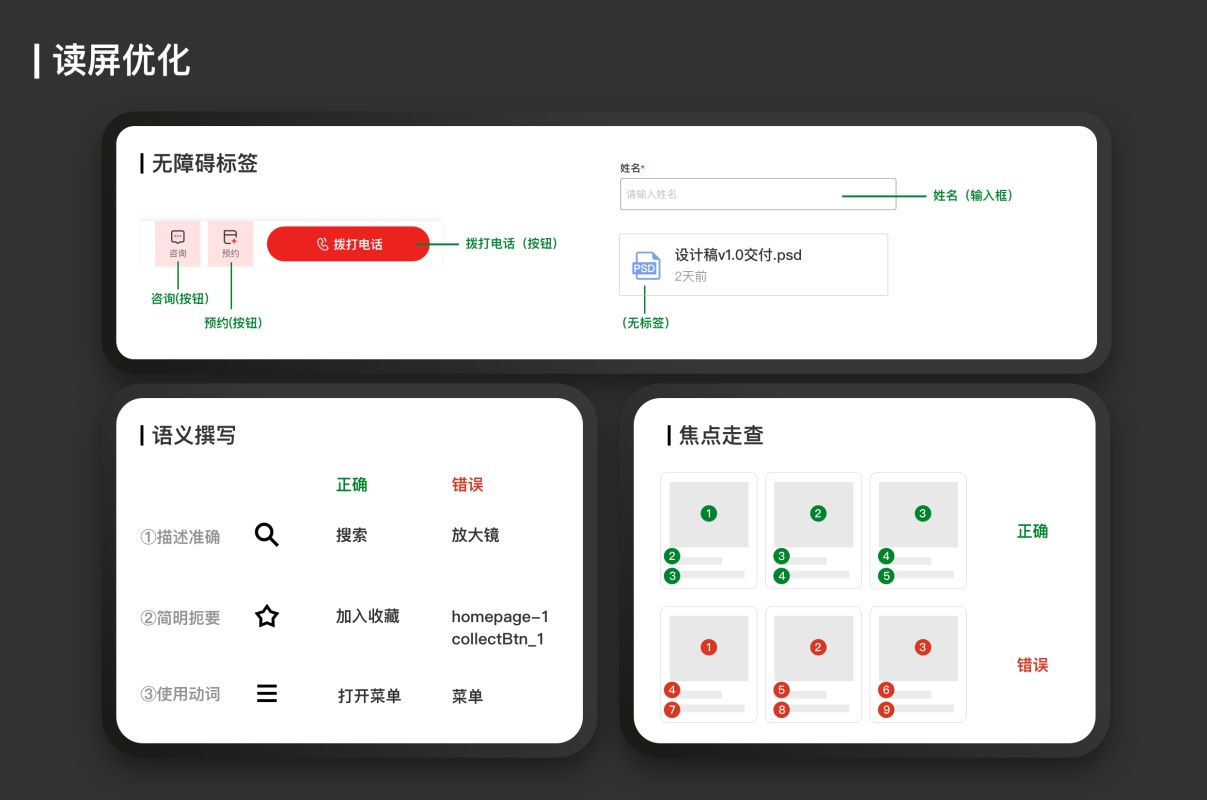Viewport: 1207px width, 800px height.
Task: Click the text homepage-1 collectBtn_1
Action: click(x=500, y=628)
